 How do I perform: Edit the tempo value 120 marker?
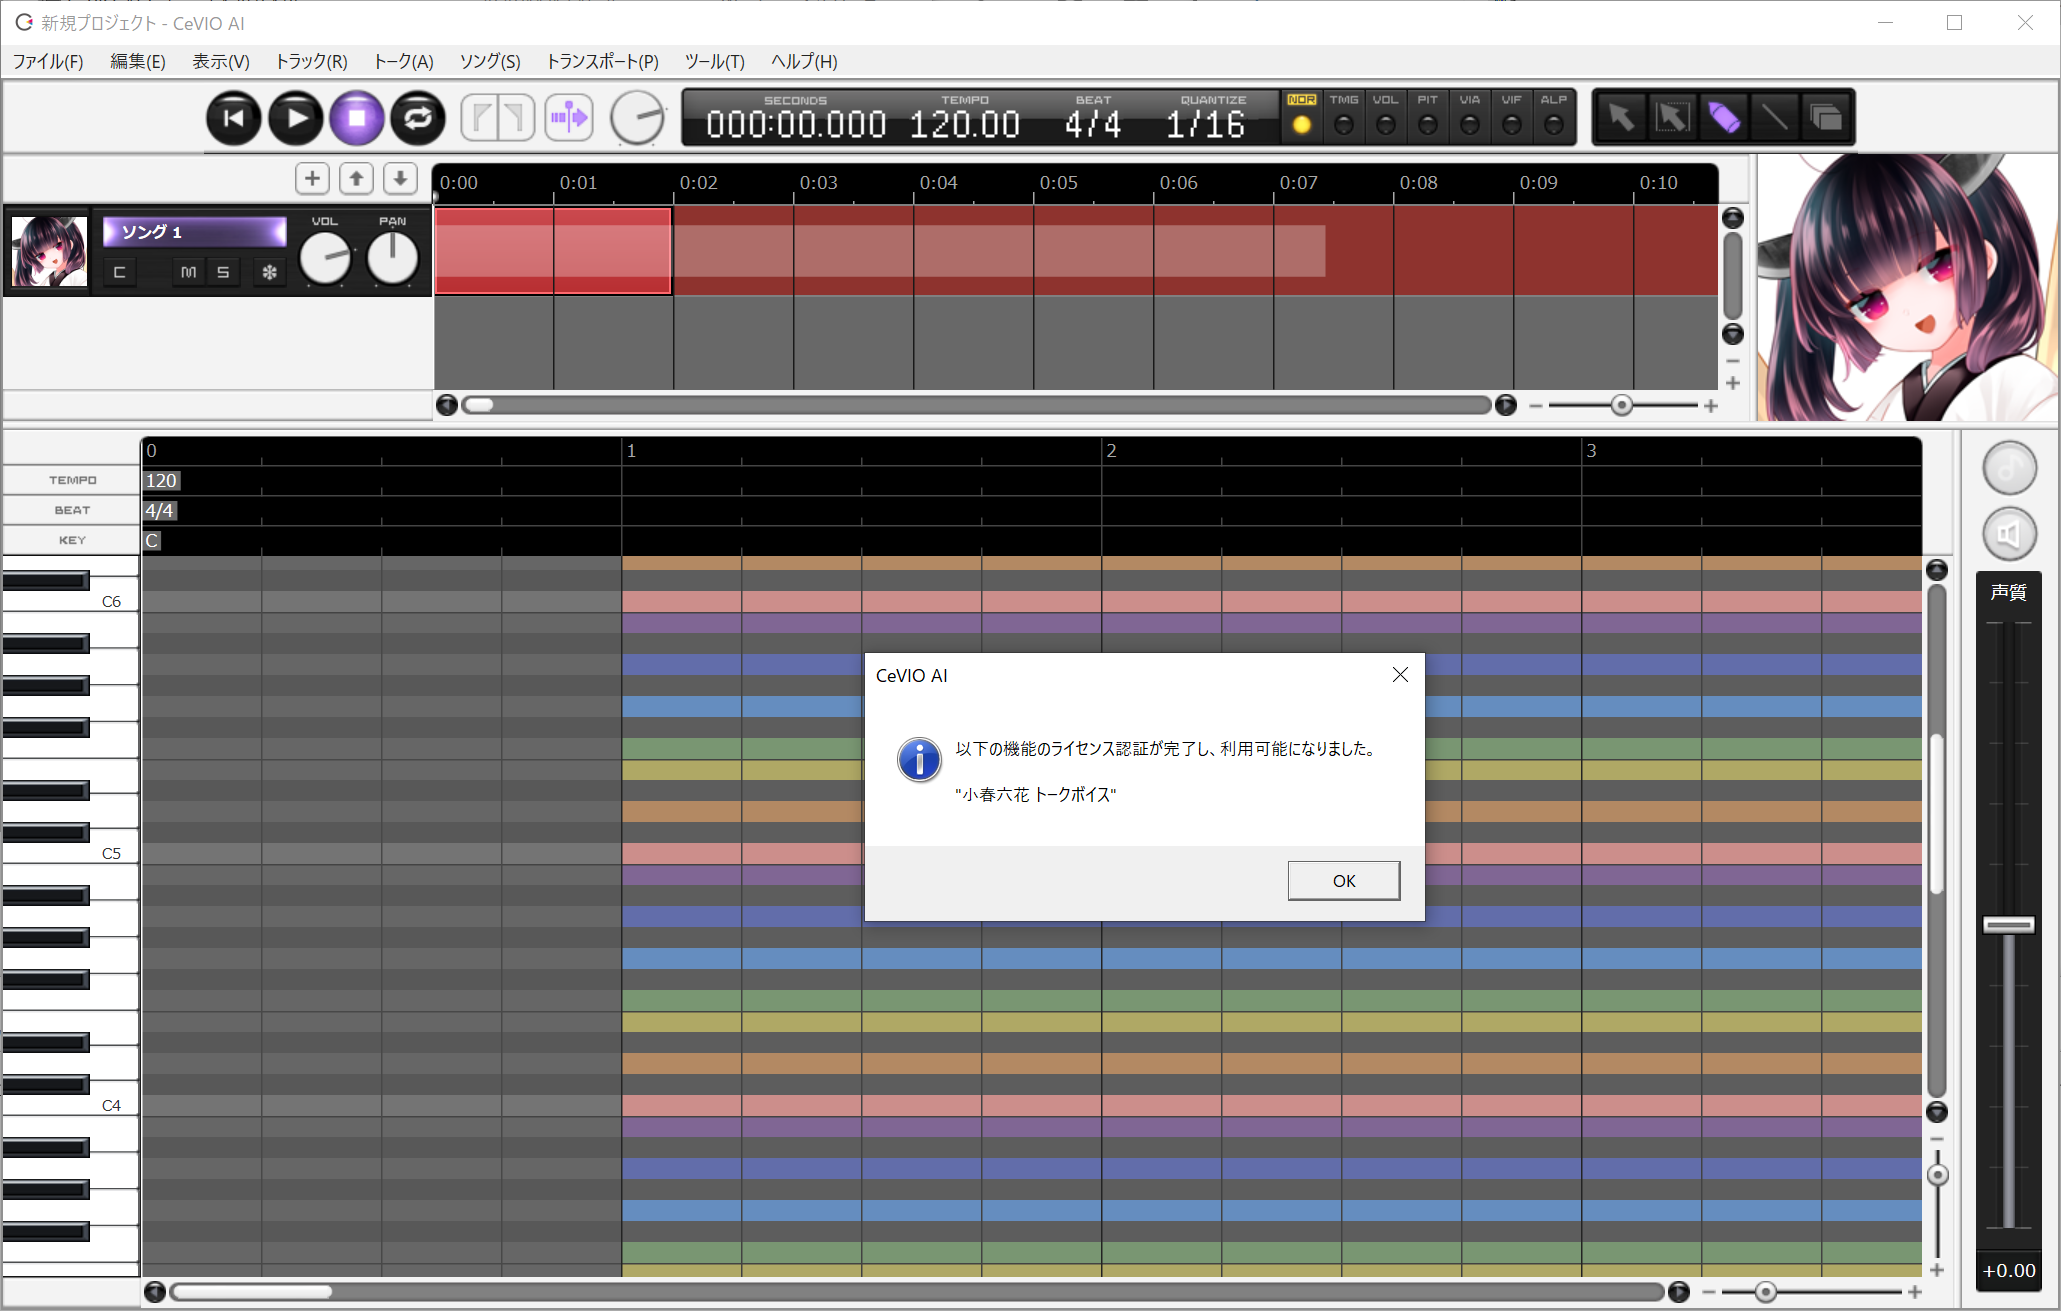click(x=161, y=480)
